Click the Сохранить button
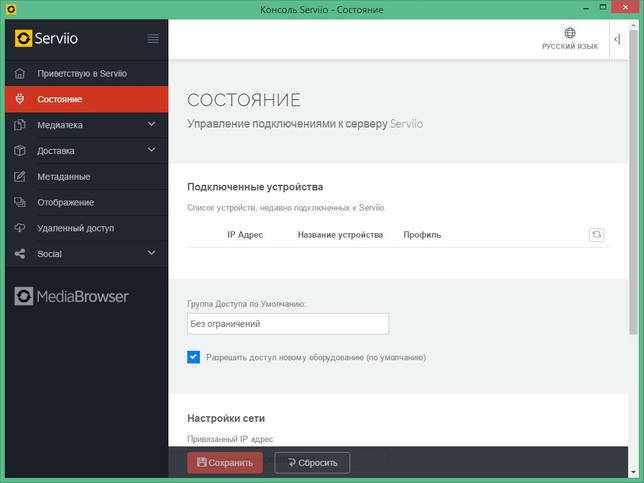 click(x=225, y=463)
